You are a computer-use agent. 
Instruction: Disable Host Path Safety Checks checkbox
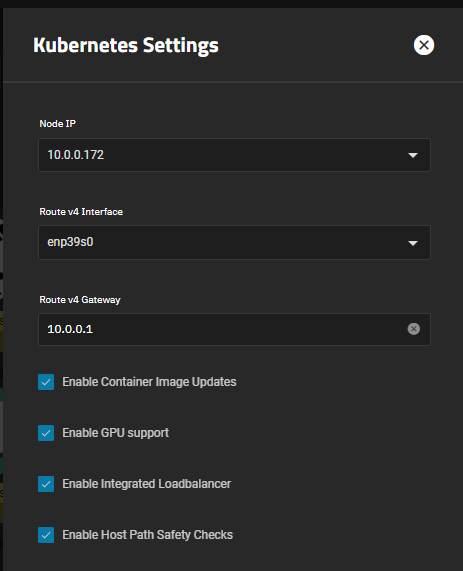[x=46, y=535]
